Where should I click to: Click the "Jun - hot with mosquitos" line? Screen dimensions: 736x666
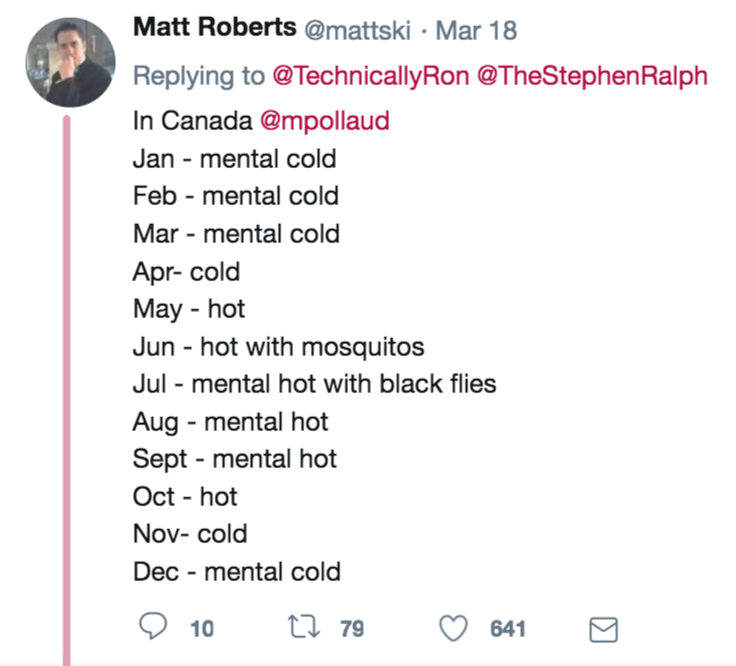pos(278,346)
